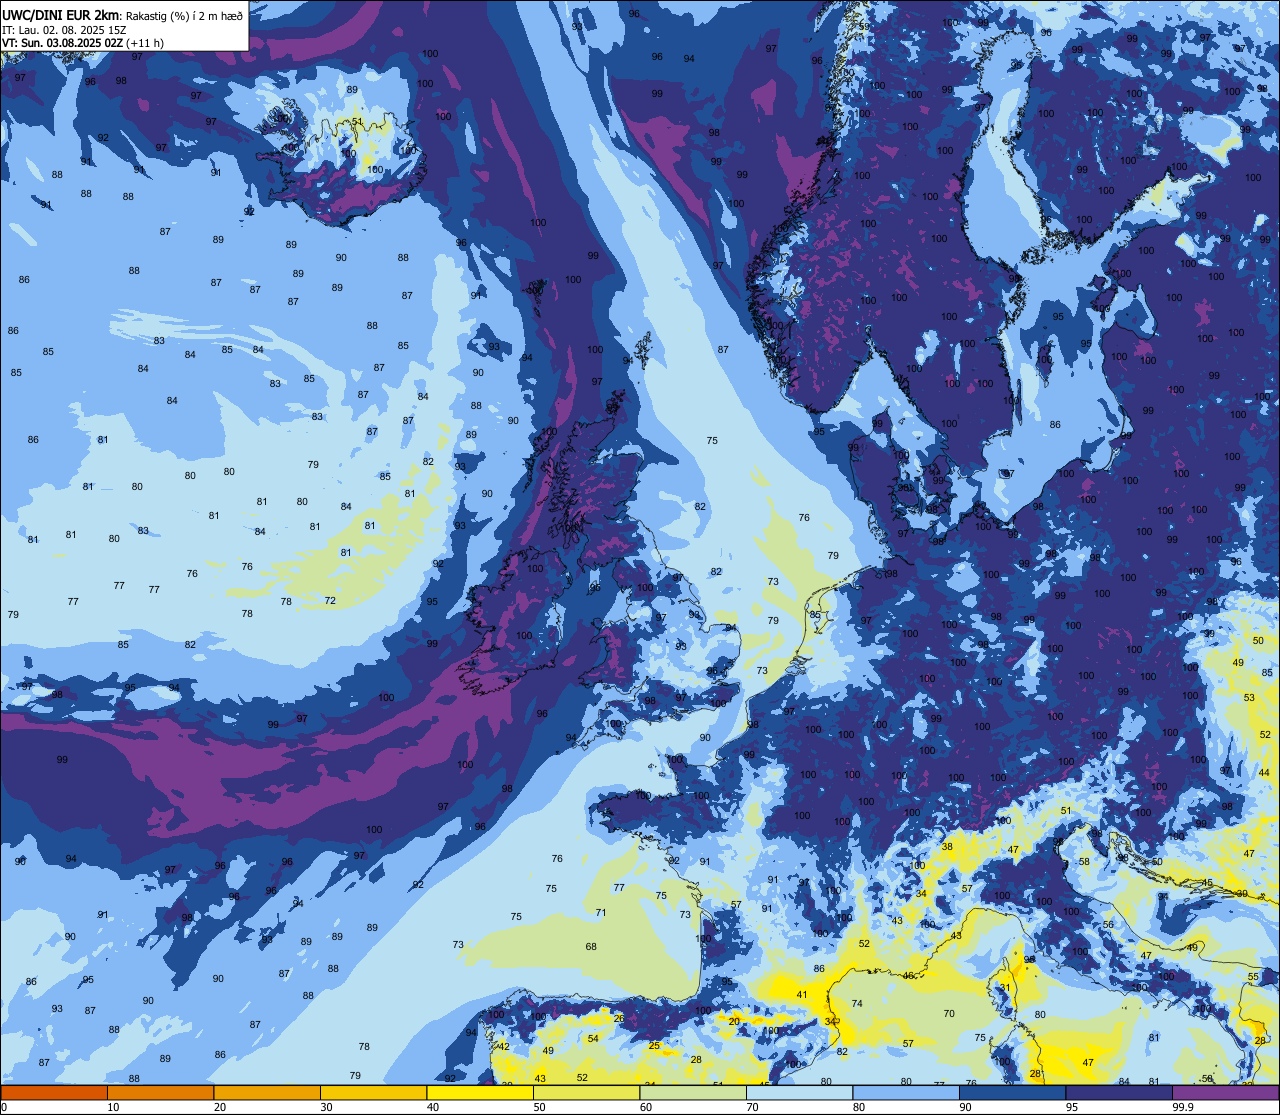Screen dimensions: 1280x1115
Task: Choose the medium blue 90–95 legend swatch
Action: point(1012,1092)
